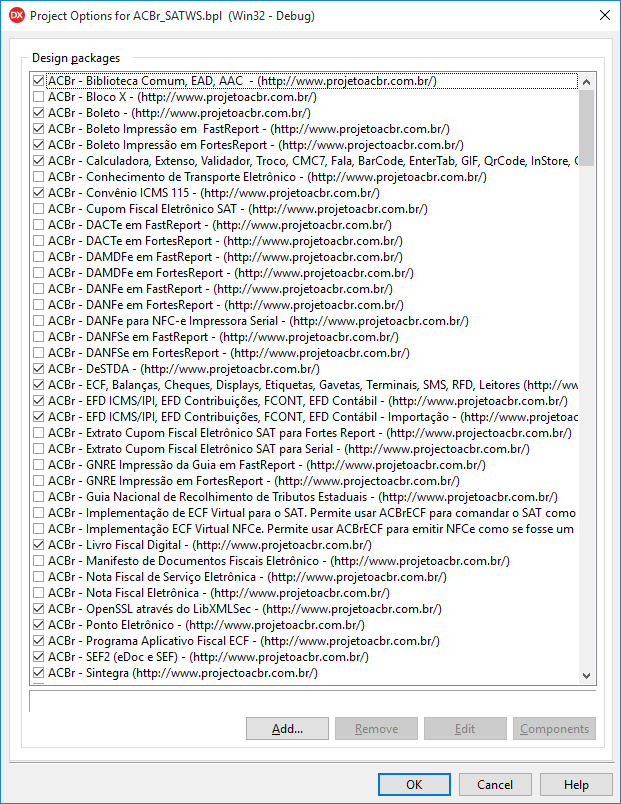Uncheck ACBr - Convênio ICMS 115 checkbox
The height and width of the screenshot is (804, 621).
pos(38,193)
